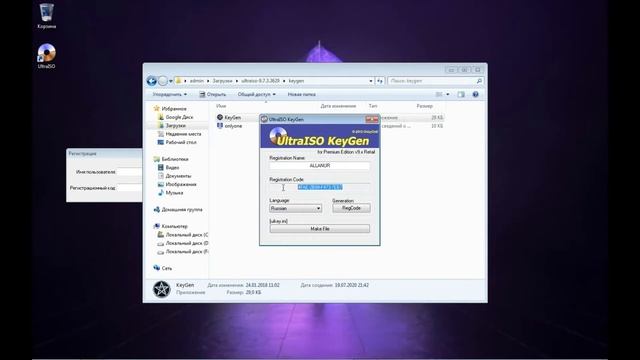Open Google Диск in the sidebar
Image resolution: width=640 pixels, height=360 pixels.
click(x=179, y=117)
